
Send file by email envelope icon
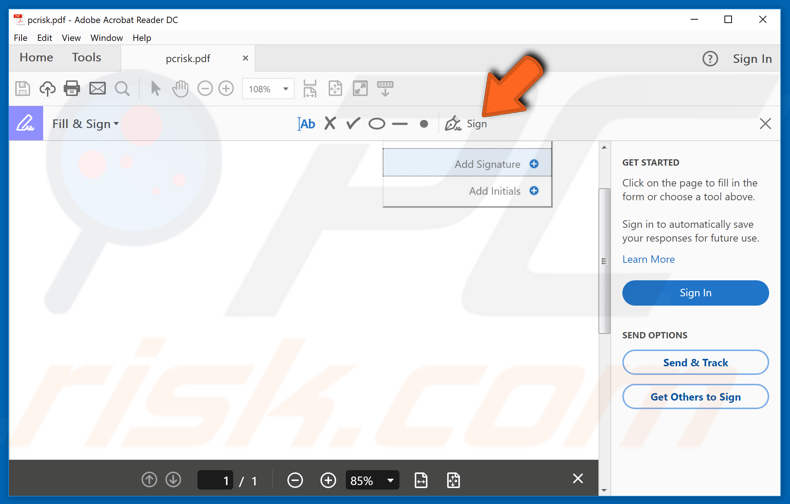coord(97,89)
